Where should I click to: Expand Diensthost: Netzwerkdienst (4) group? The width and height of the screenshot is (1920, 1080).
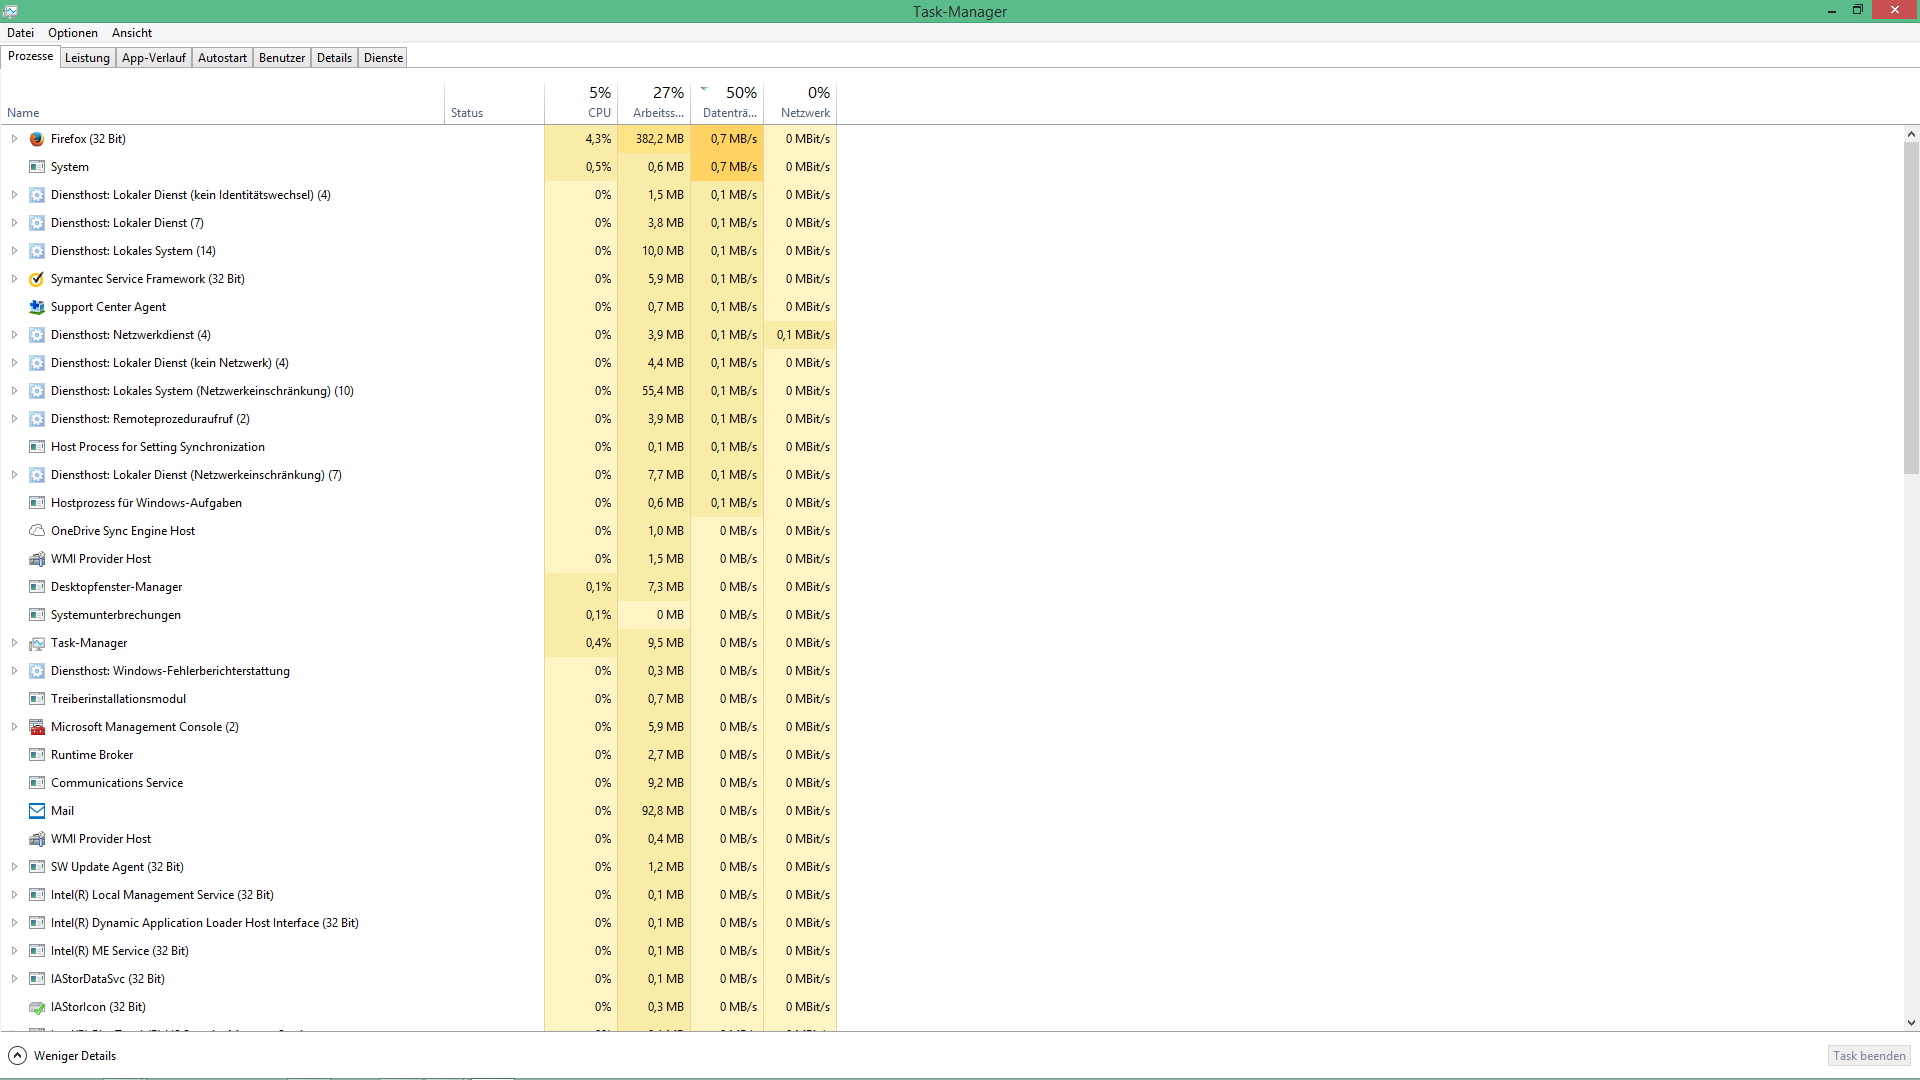(x=14, y=335)
